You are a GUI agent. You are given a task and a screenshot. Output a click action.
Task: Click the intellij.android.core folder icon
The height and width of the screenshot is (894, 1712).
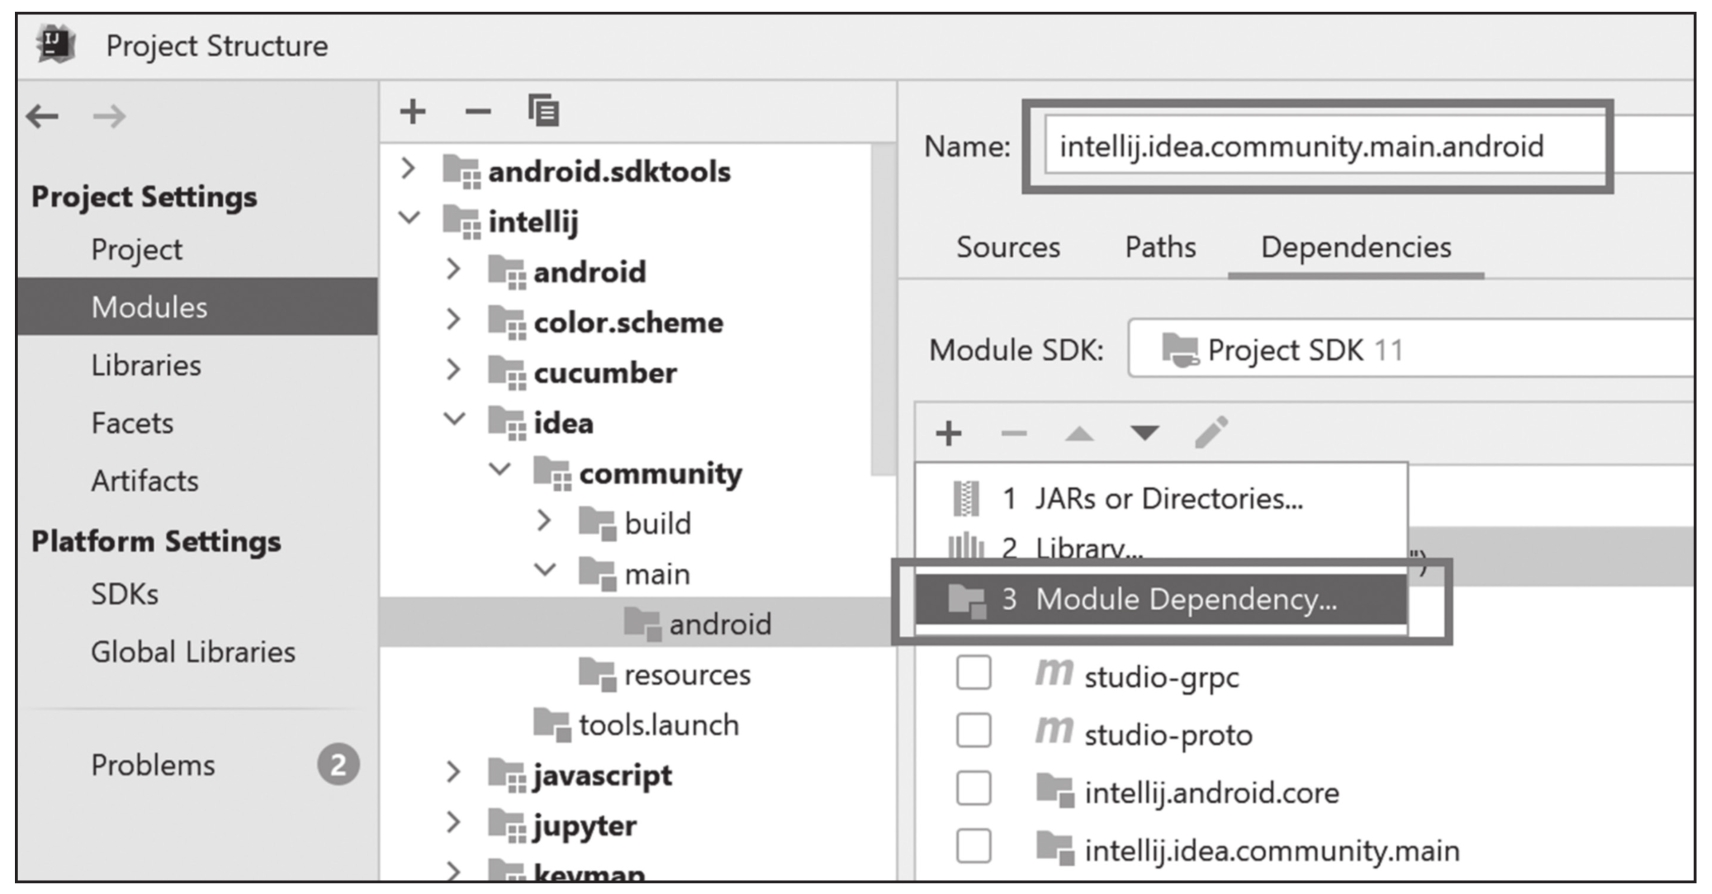(x=1055, y=790)
